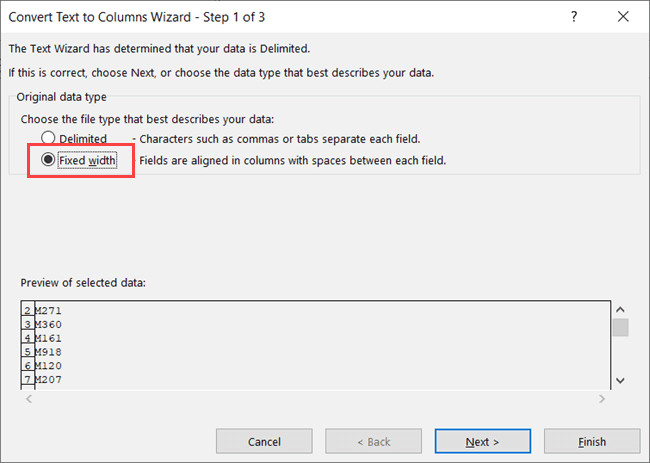The width and height of the screenshot is (650, 463).
Task: Proceed with the Next button
Action: [x=482, y=441]
